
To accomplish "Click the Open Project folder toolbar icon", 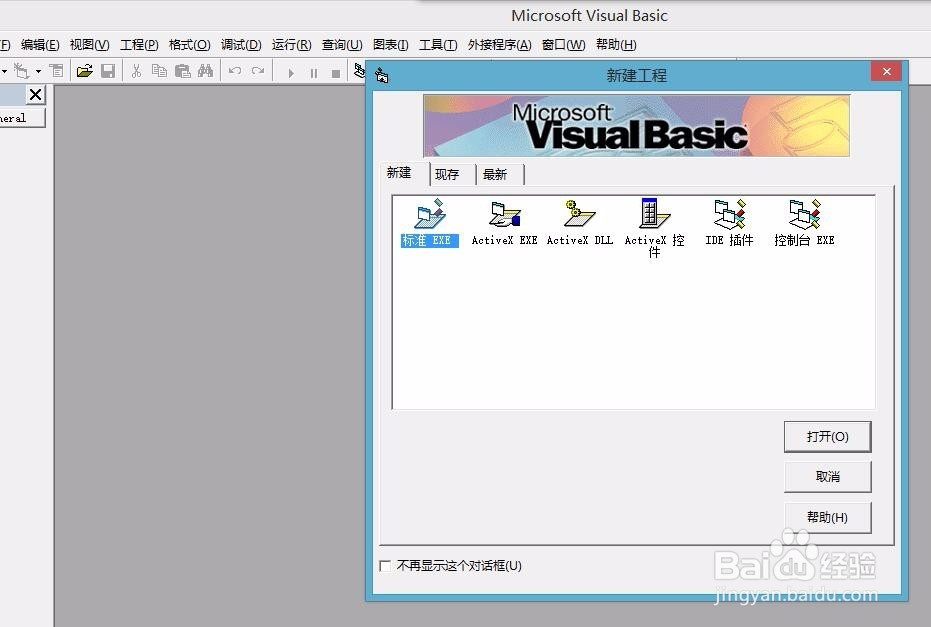I will (85, 71).
